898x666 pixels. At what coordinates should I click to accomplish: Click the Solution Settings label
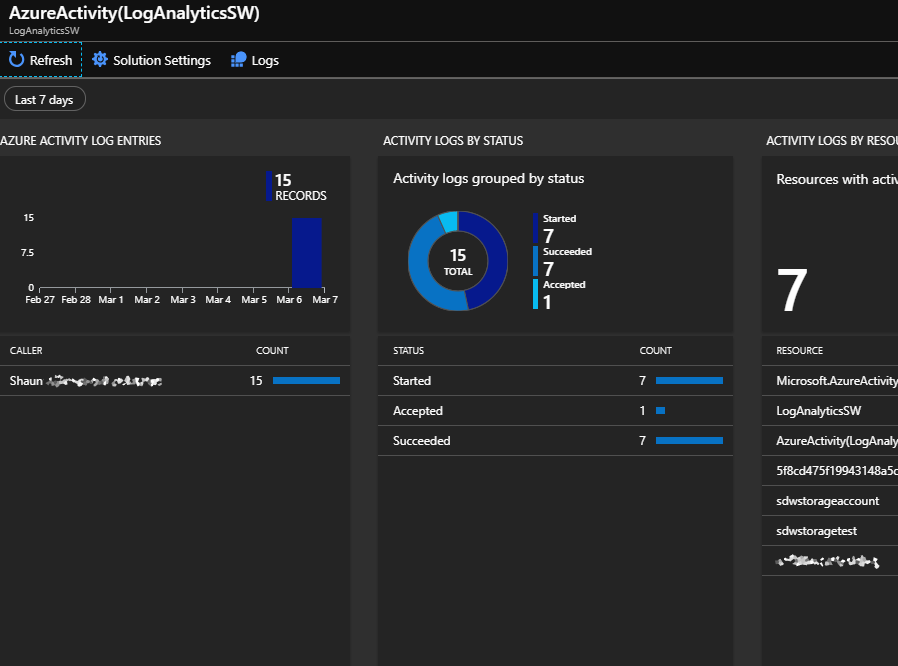[162, 60]
